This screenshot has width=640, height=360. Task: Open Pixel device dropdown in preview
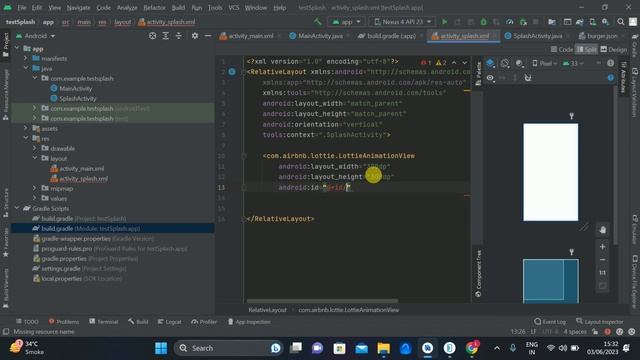[545, 63]
